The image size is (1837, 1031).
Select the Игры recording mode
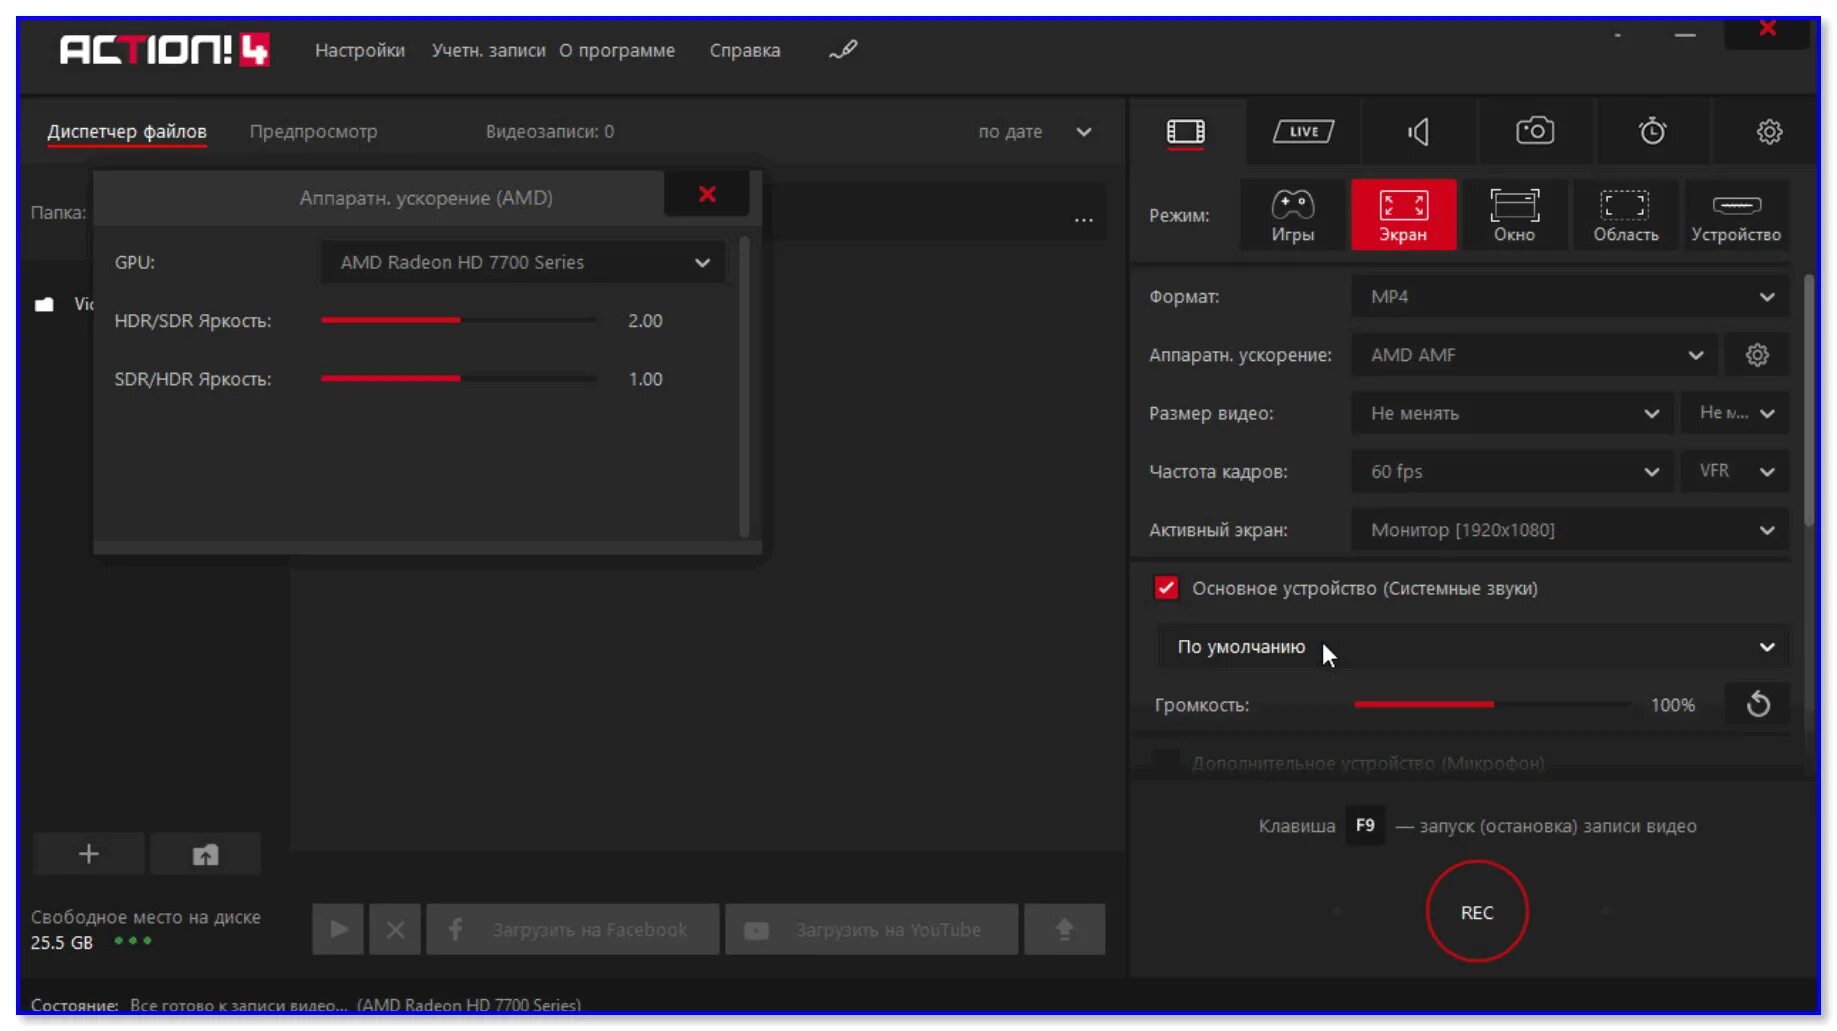pyautogui.click(x=1293, y=215)
